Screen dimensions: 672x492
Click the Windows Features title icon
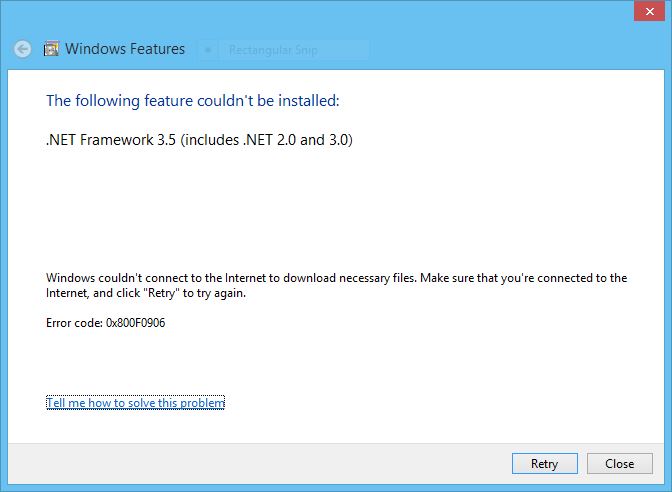(51, 49)
